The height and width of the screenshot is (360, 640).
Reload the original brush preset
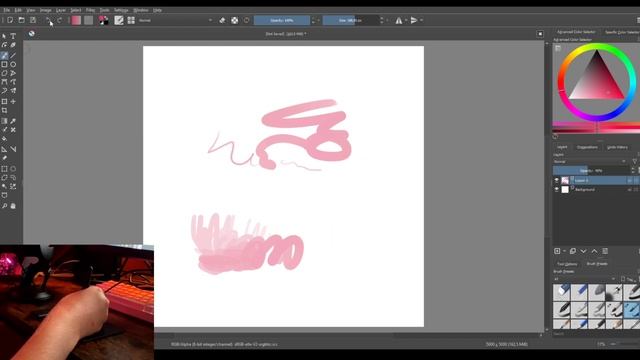(x=247, y=20)
